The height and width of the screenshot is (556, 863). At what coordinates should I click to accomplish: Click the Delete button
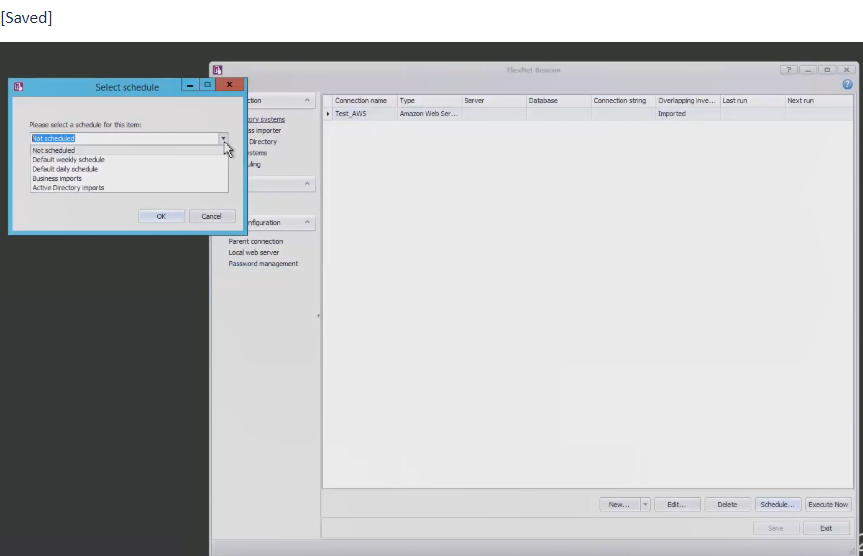click(727, 504)
